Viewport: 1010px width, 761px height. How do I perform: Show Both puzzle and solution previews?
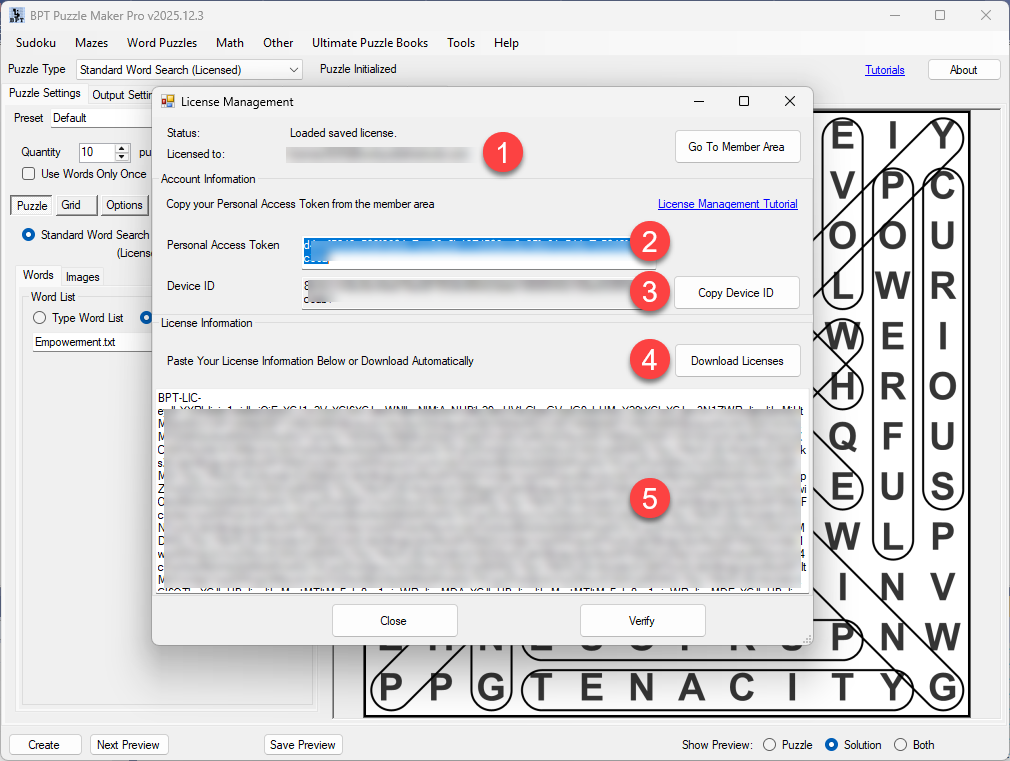[898, 745]
